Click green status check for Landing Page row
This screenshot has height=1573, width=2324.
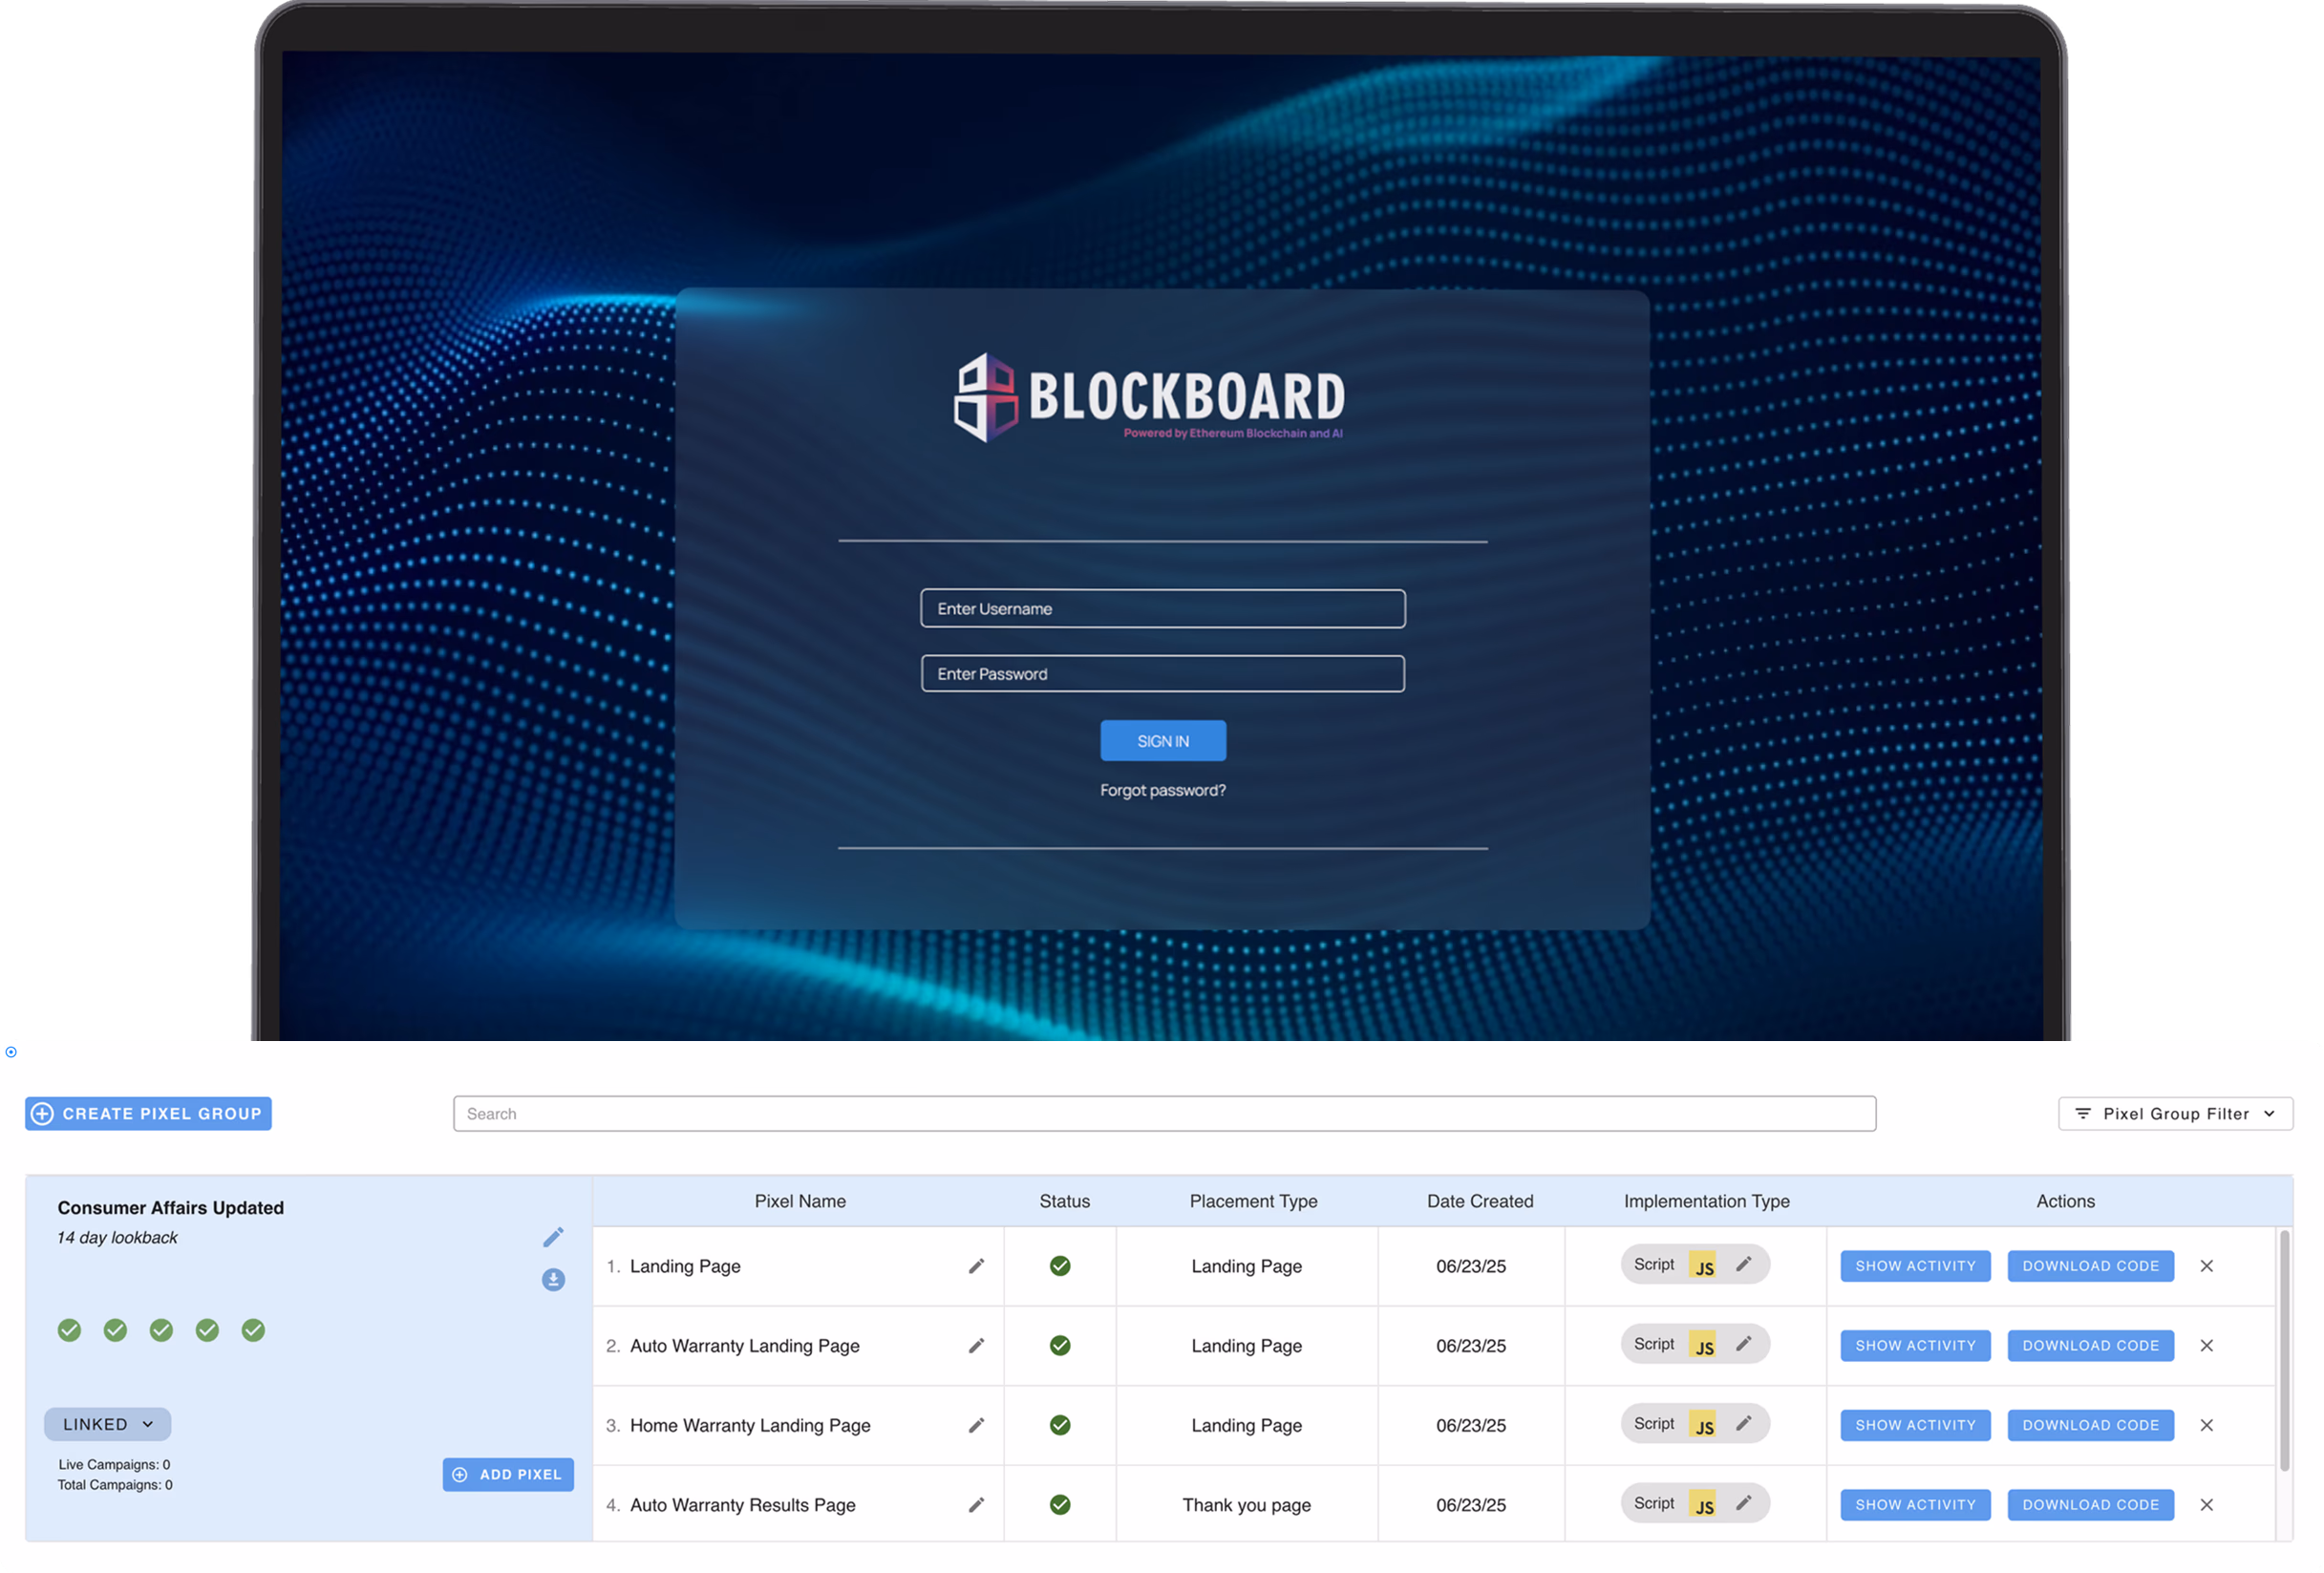coord(1060,1266)
